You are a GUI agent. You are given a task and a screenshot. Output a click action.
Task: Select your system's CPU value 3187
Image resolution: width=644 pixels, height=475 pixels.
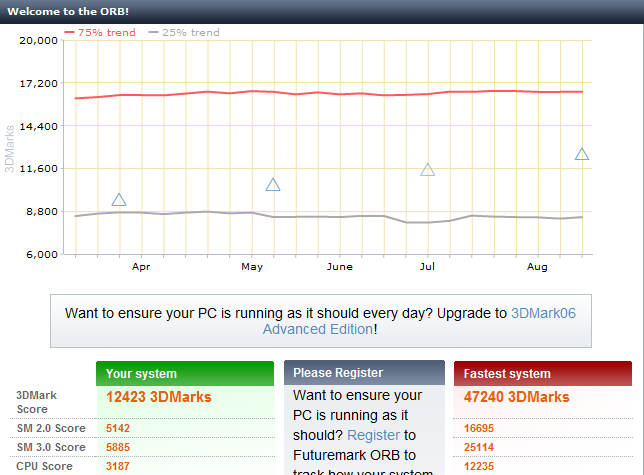(118, 466)
